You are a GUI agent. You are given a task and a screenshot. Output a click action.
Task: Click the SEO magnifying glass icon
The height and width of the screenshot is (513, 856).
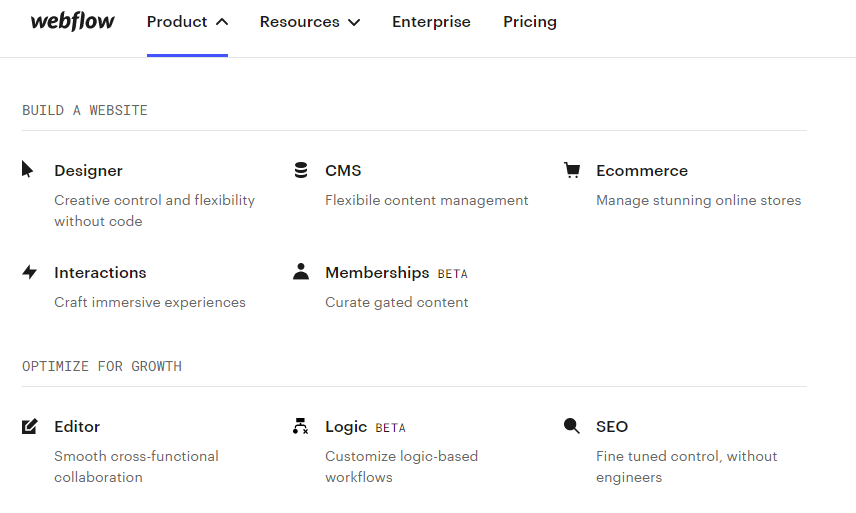[x=572, y=426]
